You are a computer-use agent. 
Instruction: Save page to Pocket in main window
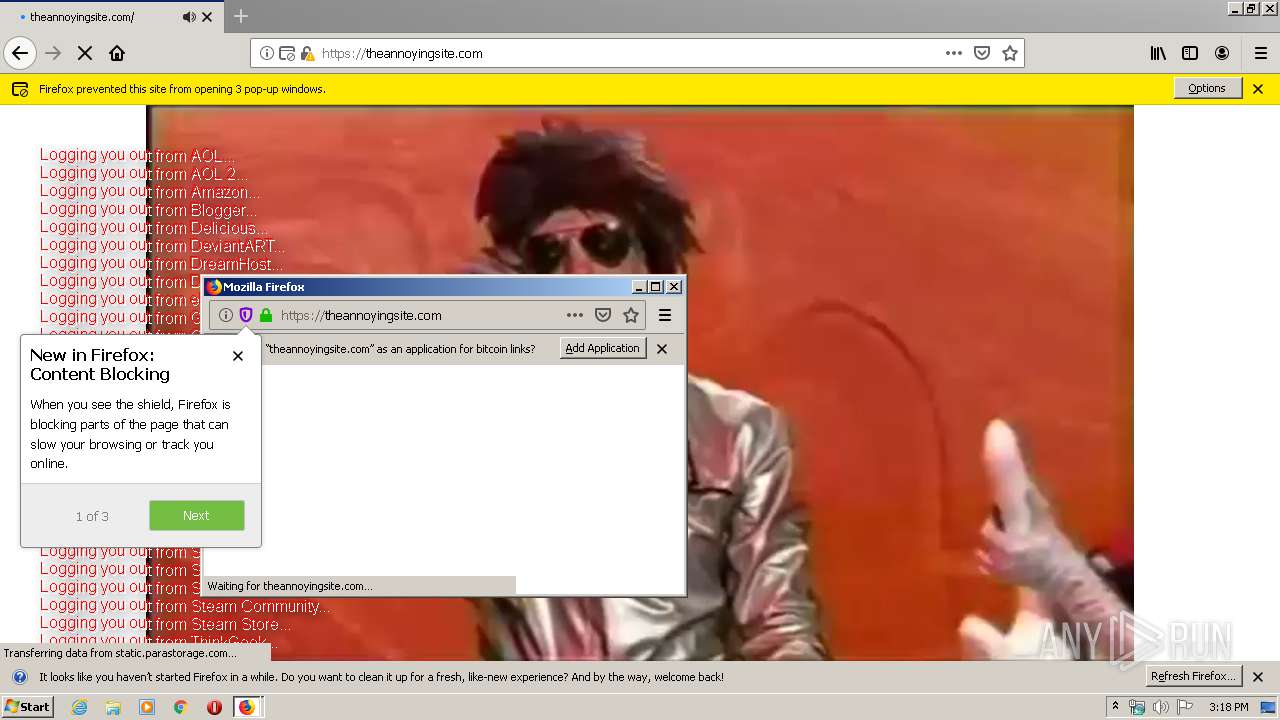(x=982, y=53)
